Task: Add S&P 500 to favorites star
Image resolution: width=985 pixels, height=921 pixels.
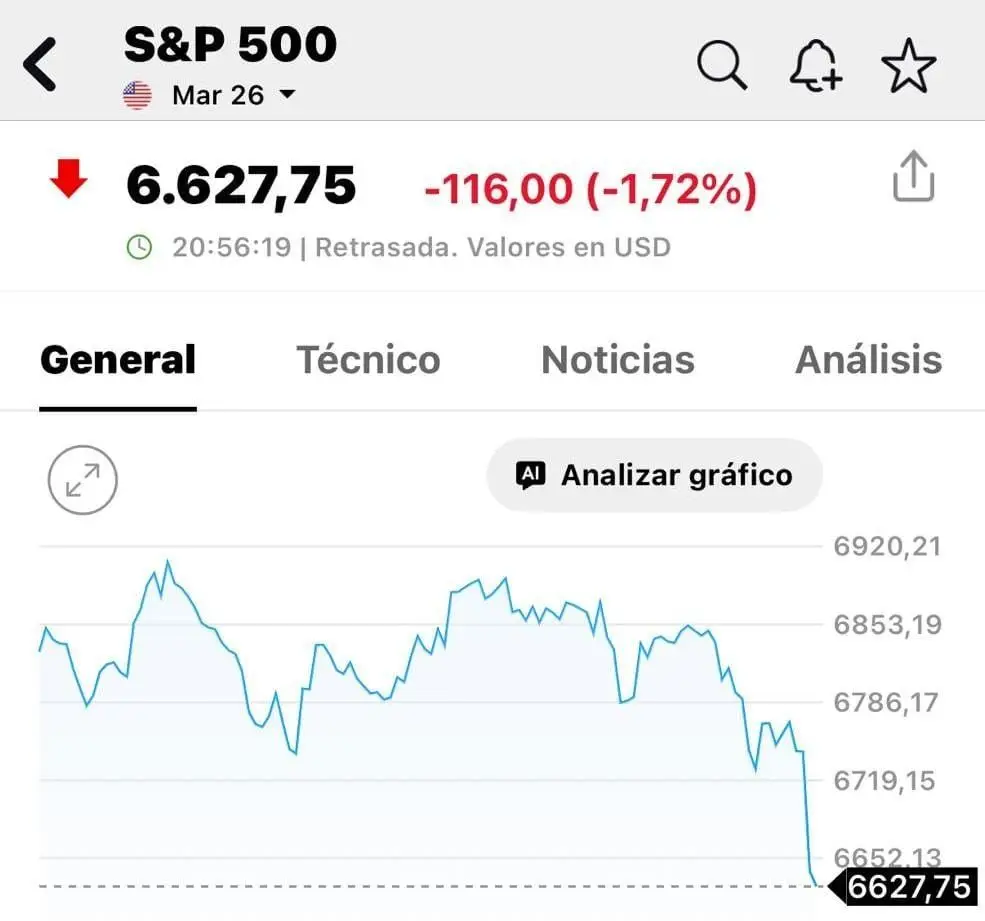Action: [908, 67]
